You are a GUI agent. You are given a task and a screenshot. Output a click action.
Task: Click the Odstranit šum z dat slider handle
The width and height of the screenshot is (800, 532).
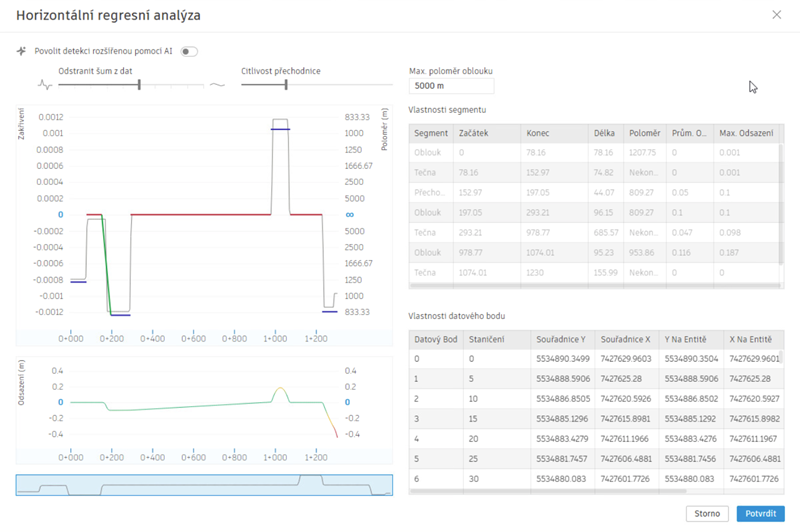(x=139, y=85)
